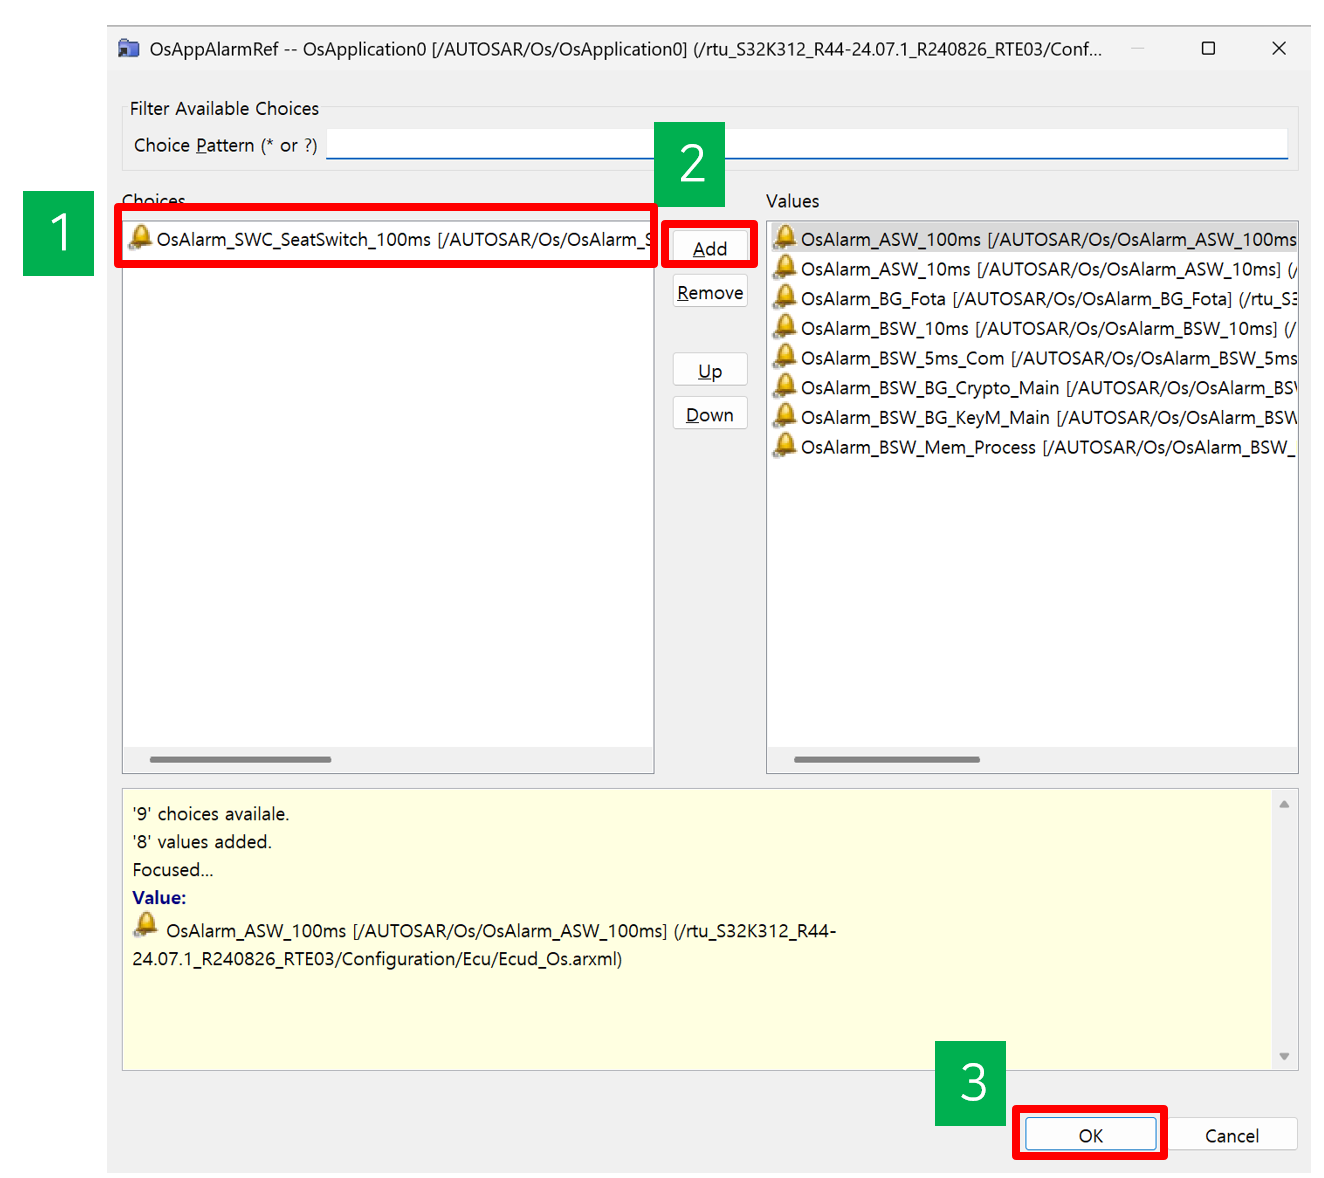The height and width of the screenshot is (1178, 1324).
Task: Cancel the OsAppAlarmRef dialog
Action: pos(1231,1135)
